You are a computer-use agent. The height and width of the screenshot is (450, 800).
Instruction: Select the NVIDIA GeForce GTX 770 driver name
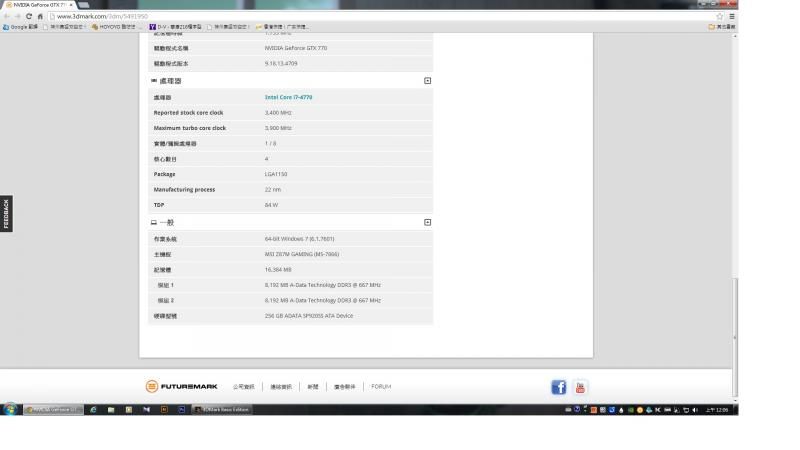click(x=296, y=48)
